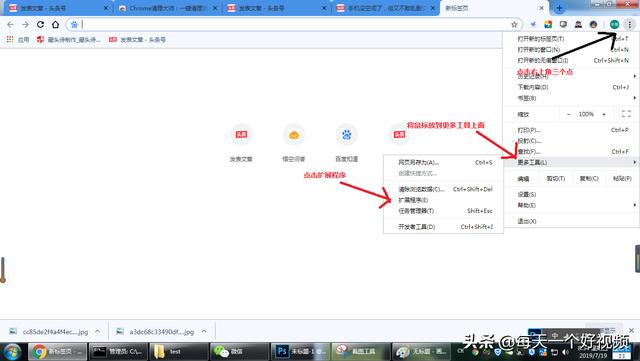Image resolution: width=640 pixels, height=361 pixels.
Task: Open the 发表文章 shortcut tile
Action: tap(241, 143)
